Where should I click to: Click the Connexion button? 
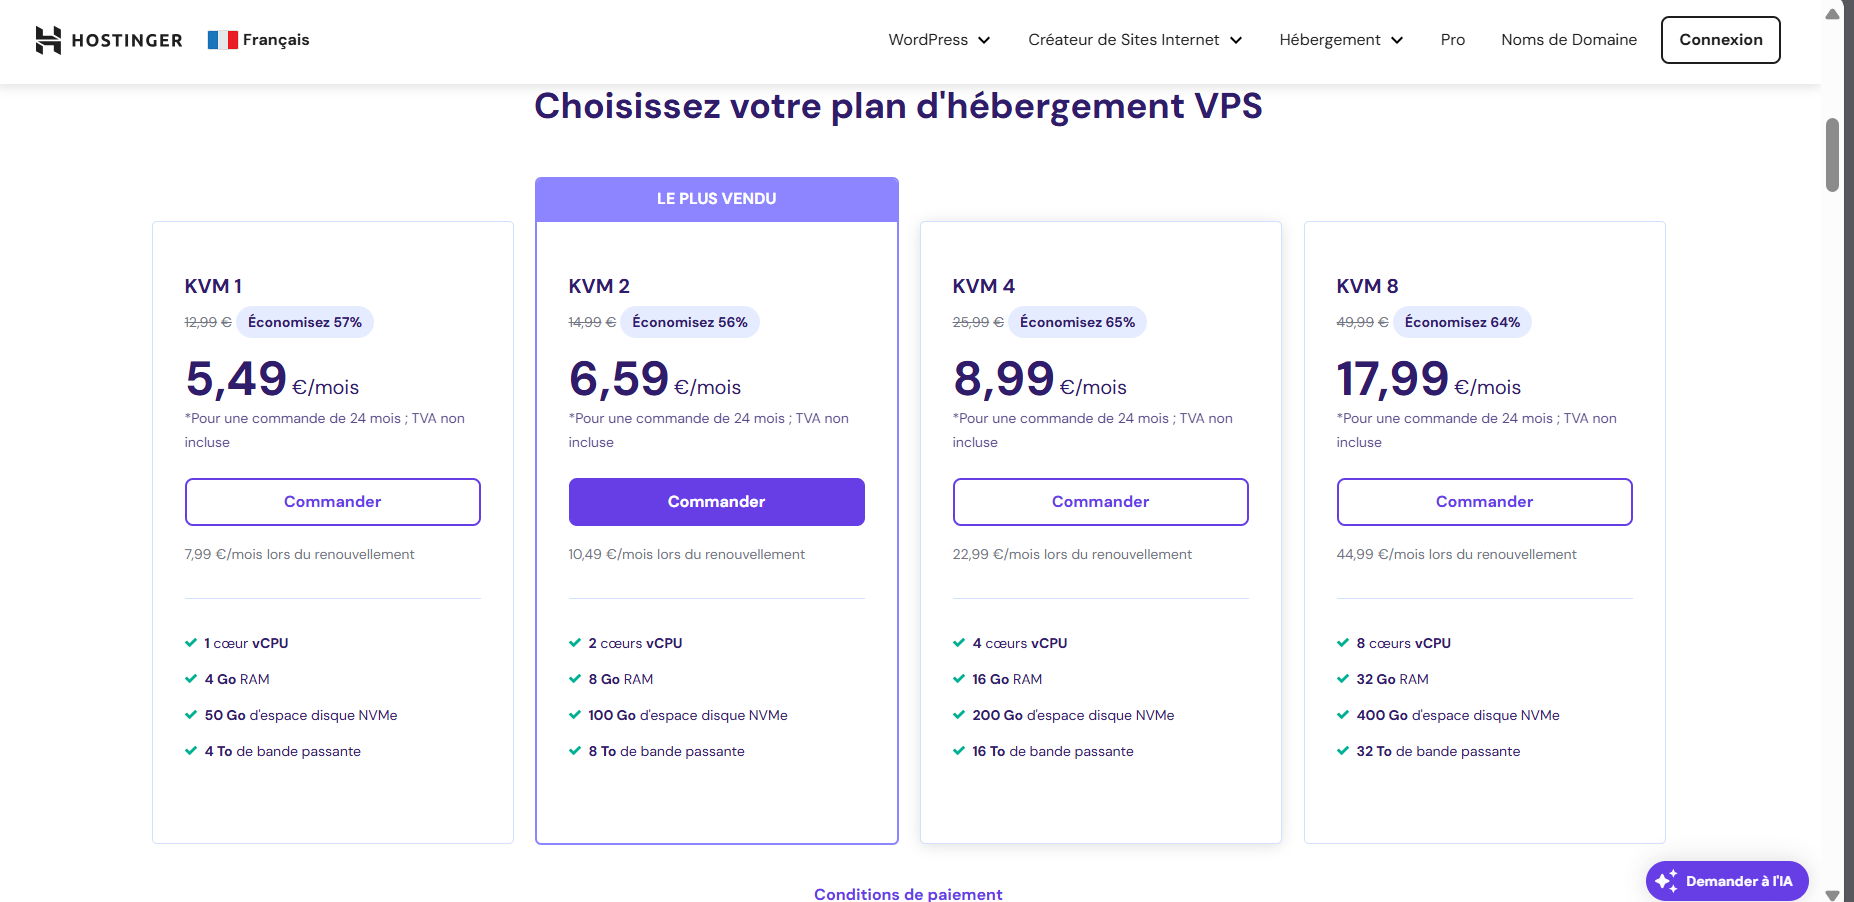tap(1721, 40)
